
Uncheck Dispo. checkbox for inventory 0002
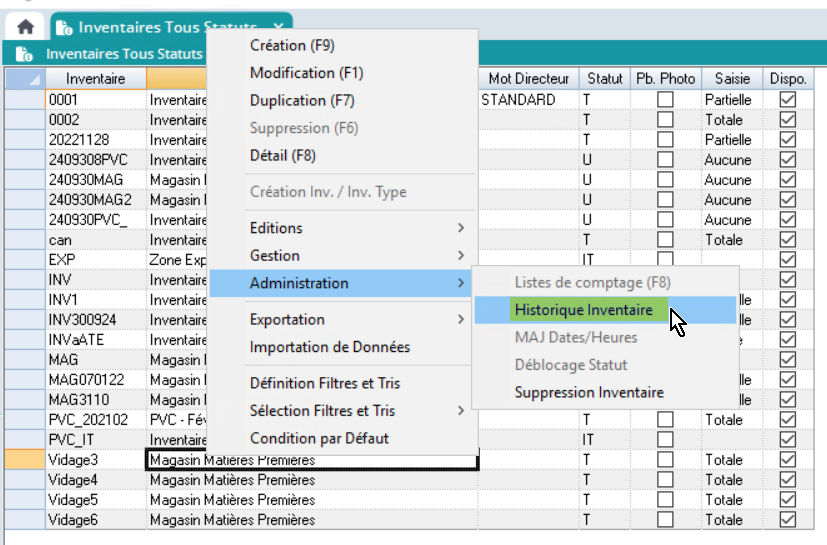(x=788, y=120)
